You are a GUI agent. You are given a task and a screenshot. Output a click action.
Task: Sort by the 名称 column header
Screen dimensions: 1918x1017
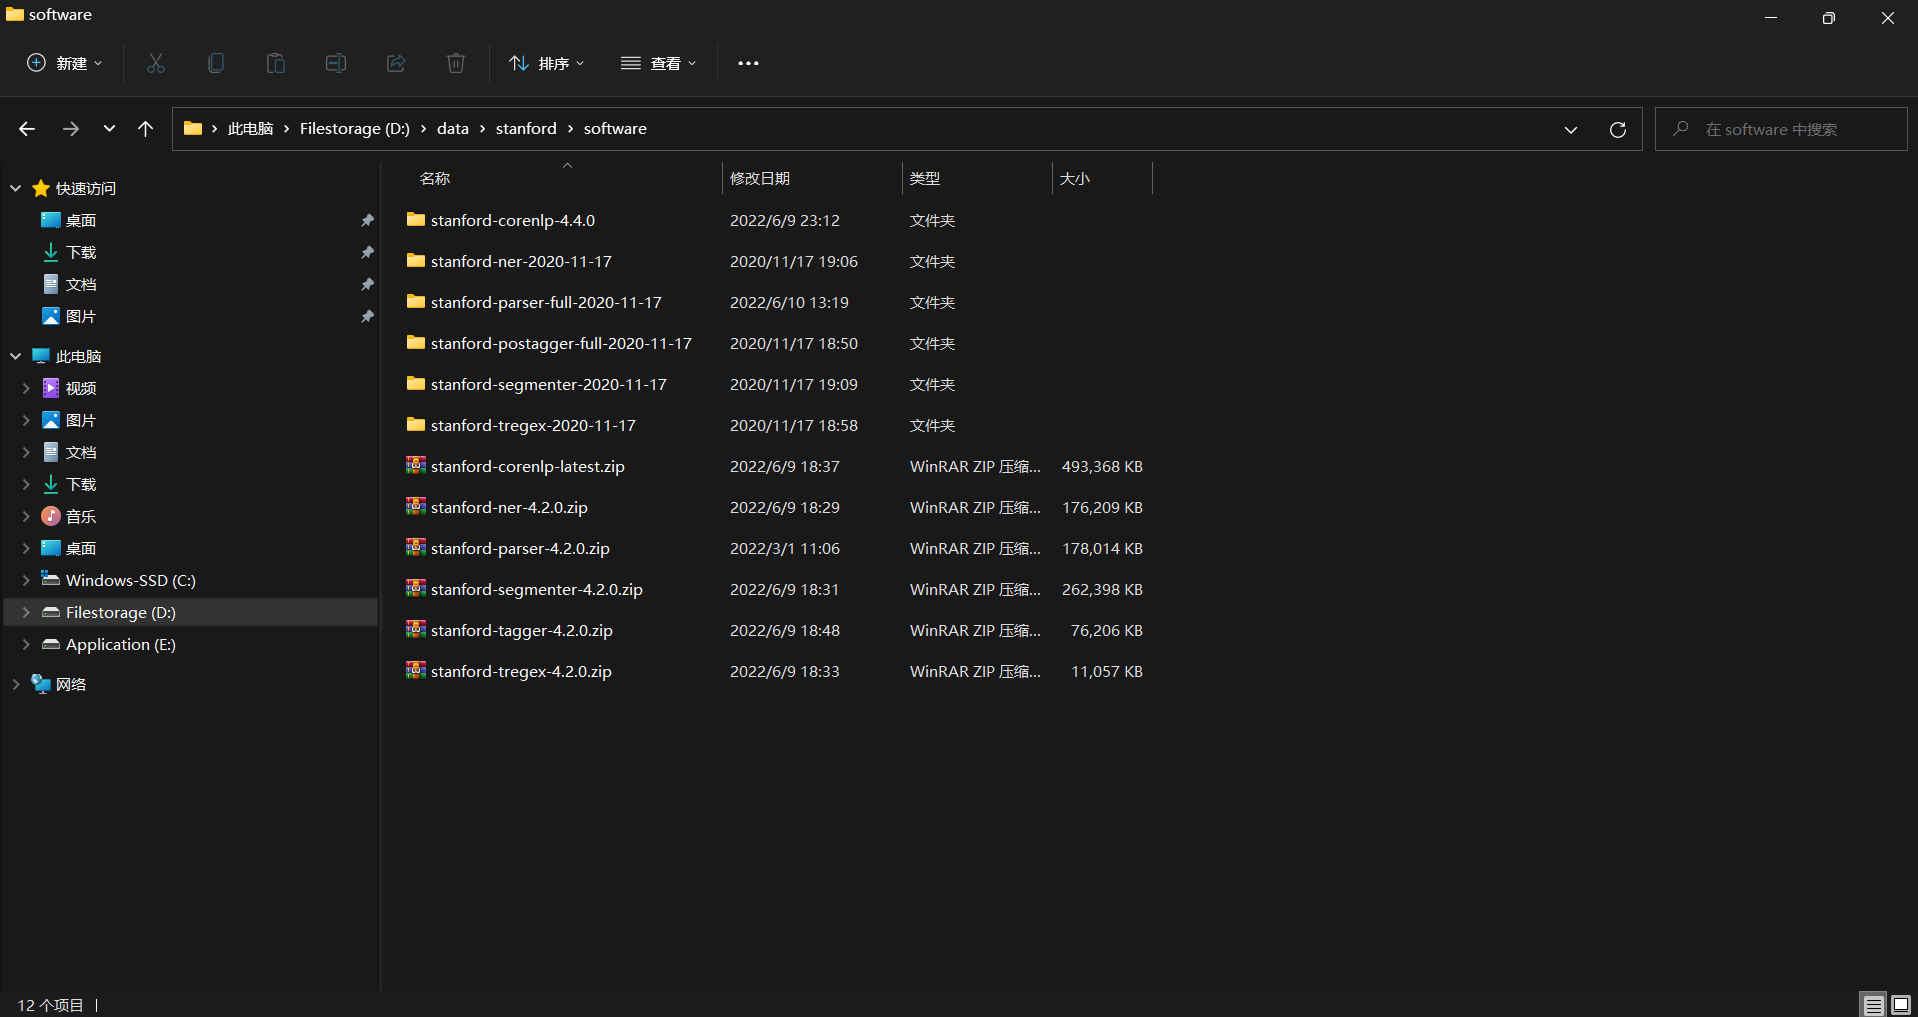coord(435,178)
